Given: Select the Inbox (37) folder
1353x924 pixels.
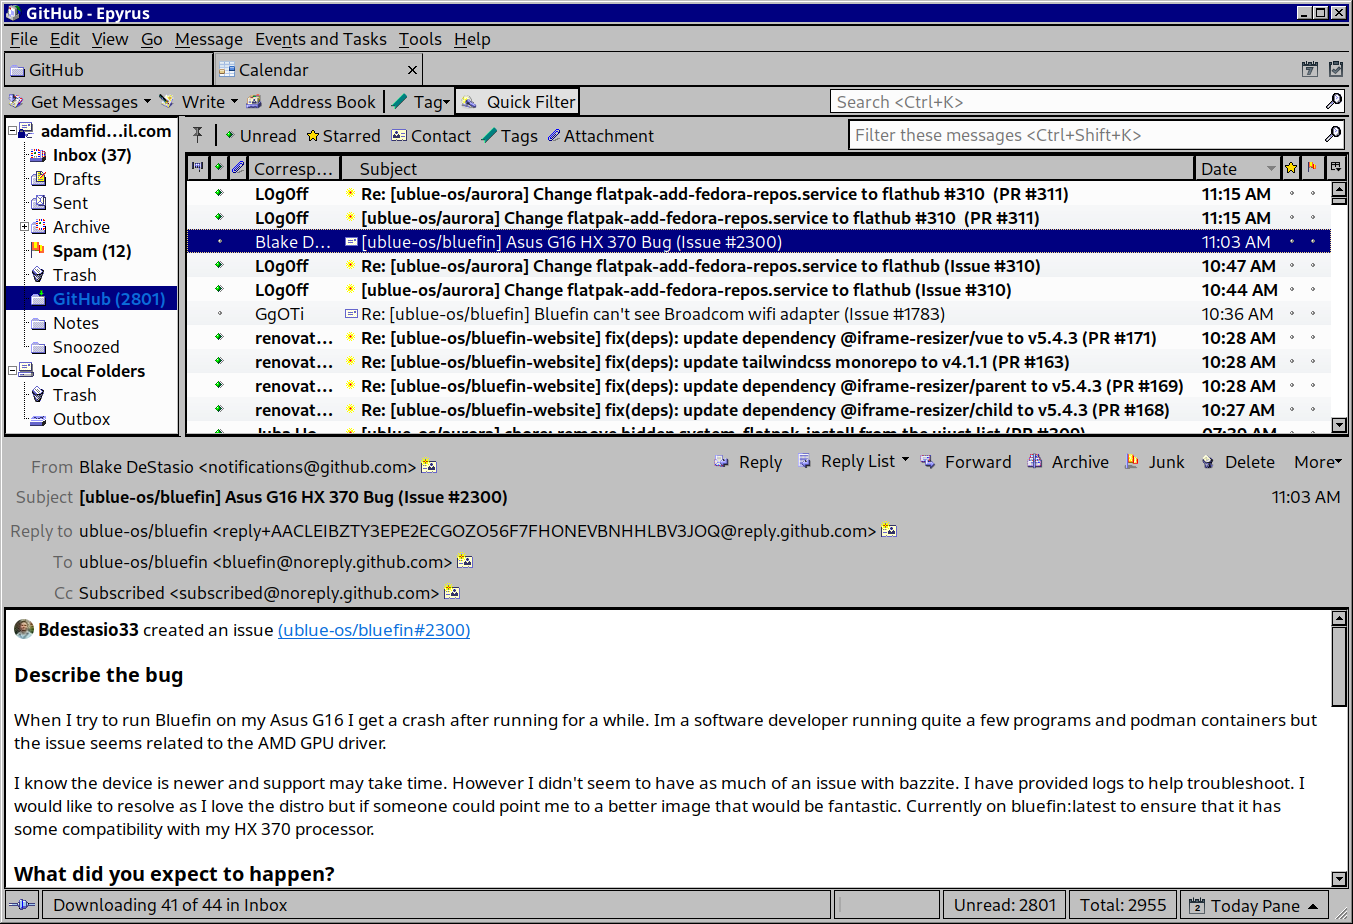Looking at the screenshot, I should [92, 155].
